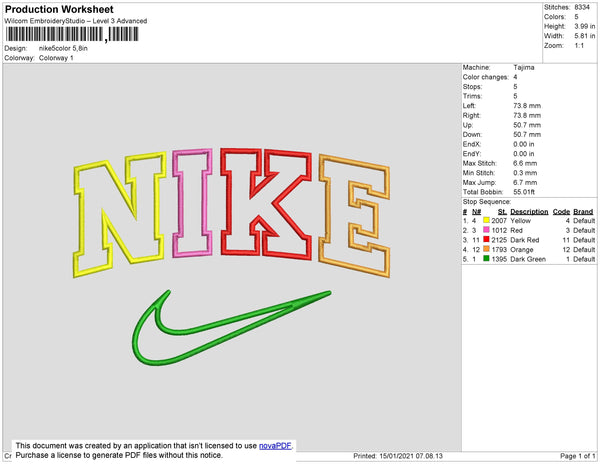Click the 'Page 1 of 1' footer text
This screenshot has height=464, width=600.
click(x=578, y=456)
